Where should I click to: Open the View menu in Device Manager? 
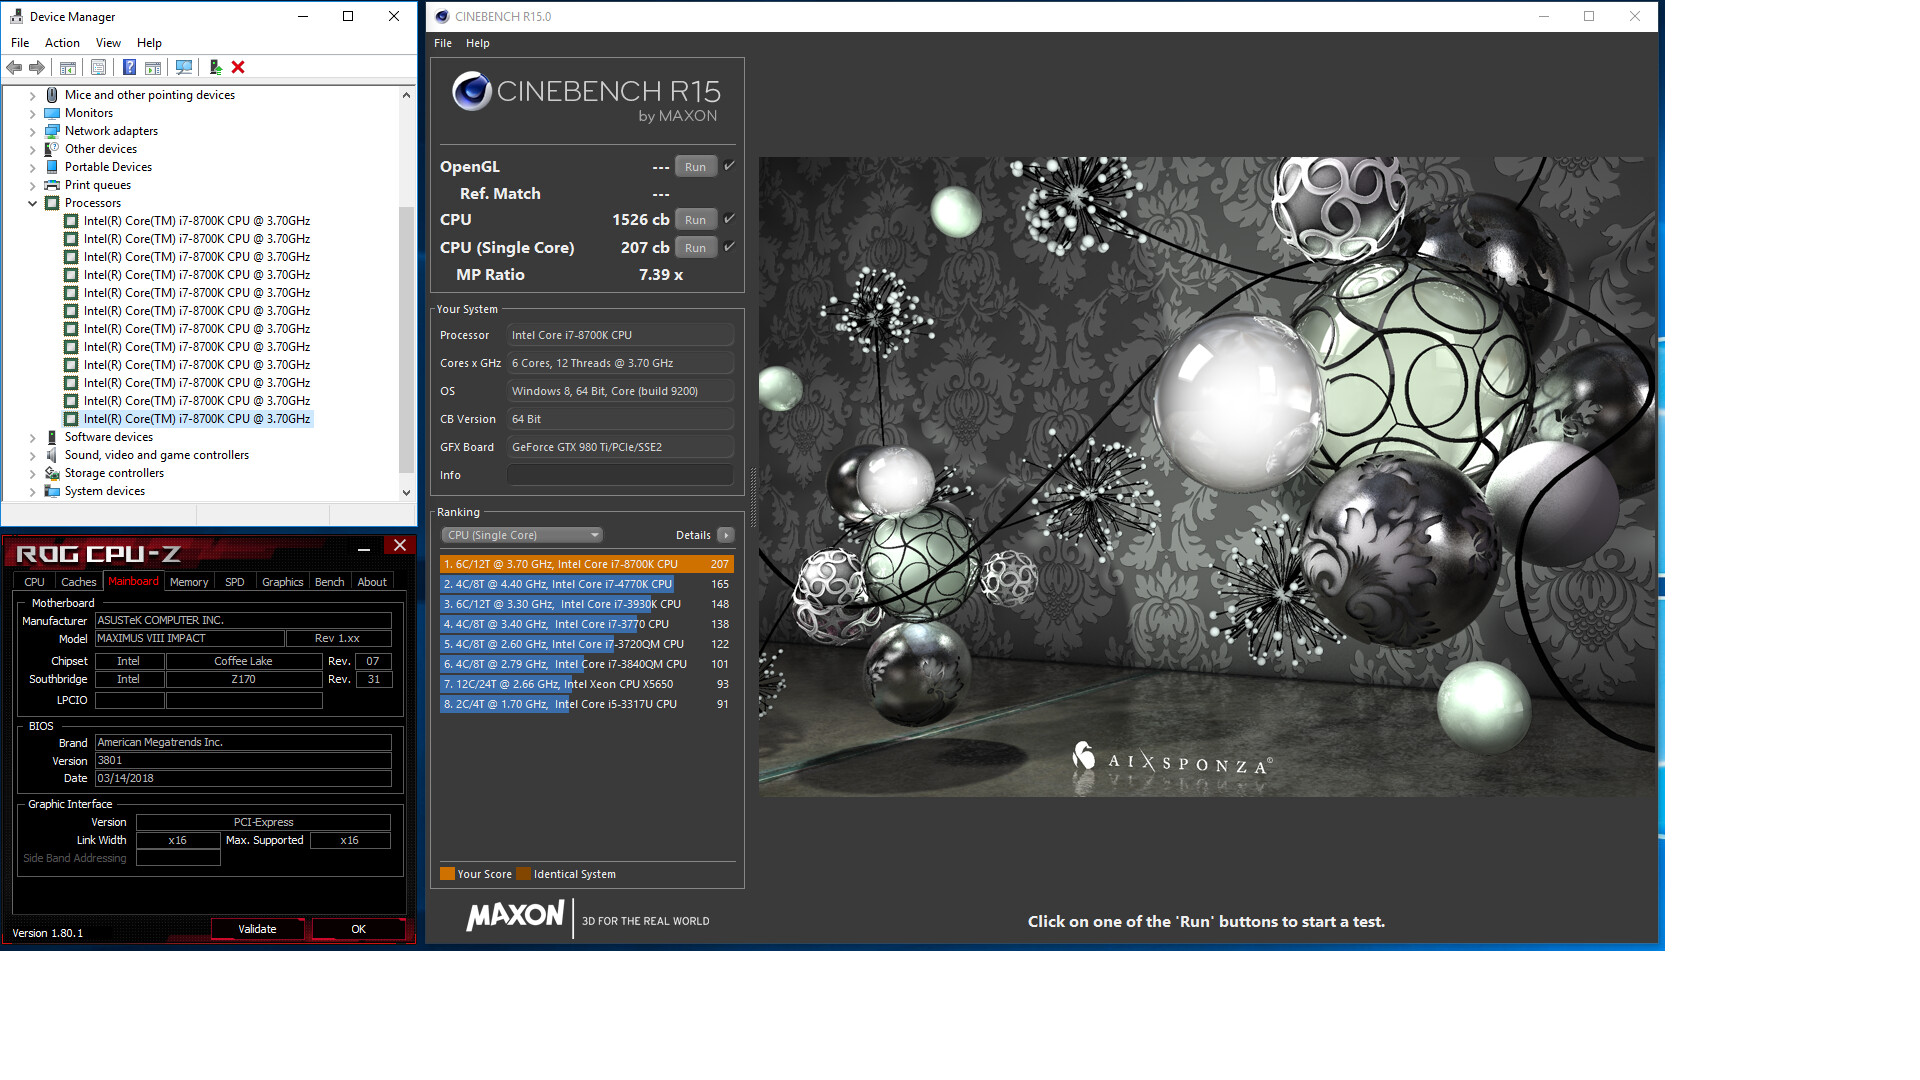pyautogui.click(x=108, y=43)
